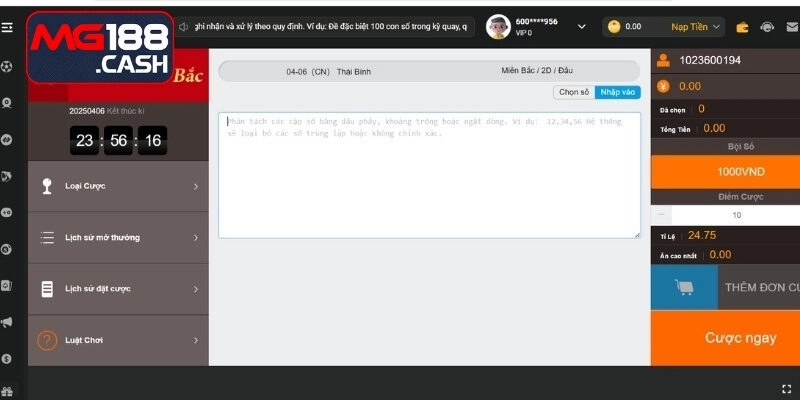Open Lịch sử đặt cược section
Viewport: 800px width, 400px height.
[x=118, y=289]
